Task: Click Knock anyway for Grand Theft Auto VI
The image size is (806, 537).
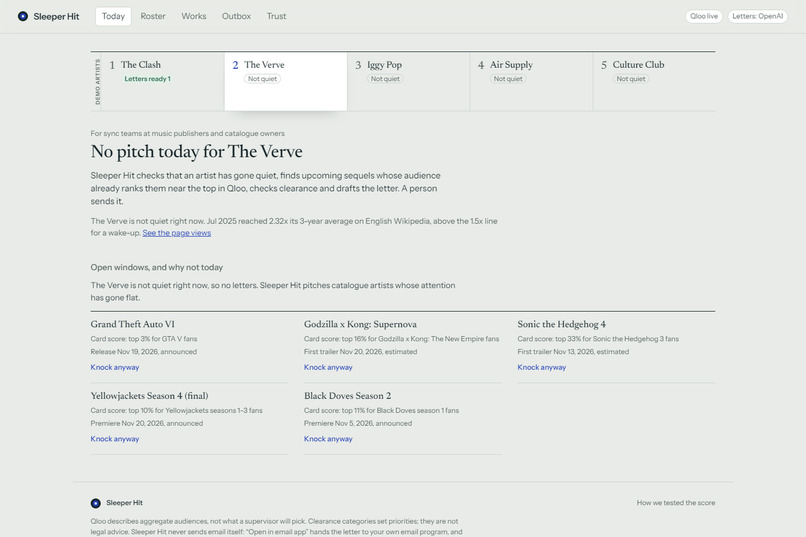Action: coord(115,367)
